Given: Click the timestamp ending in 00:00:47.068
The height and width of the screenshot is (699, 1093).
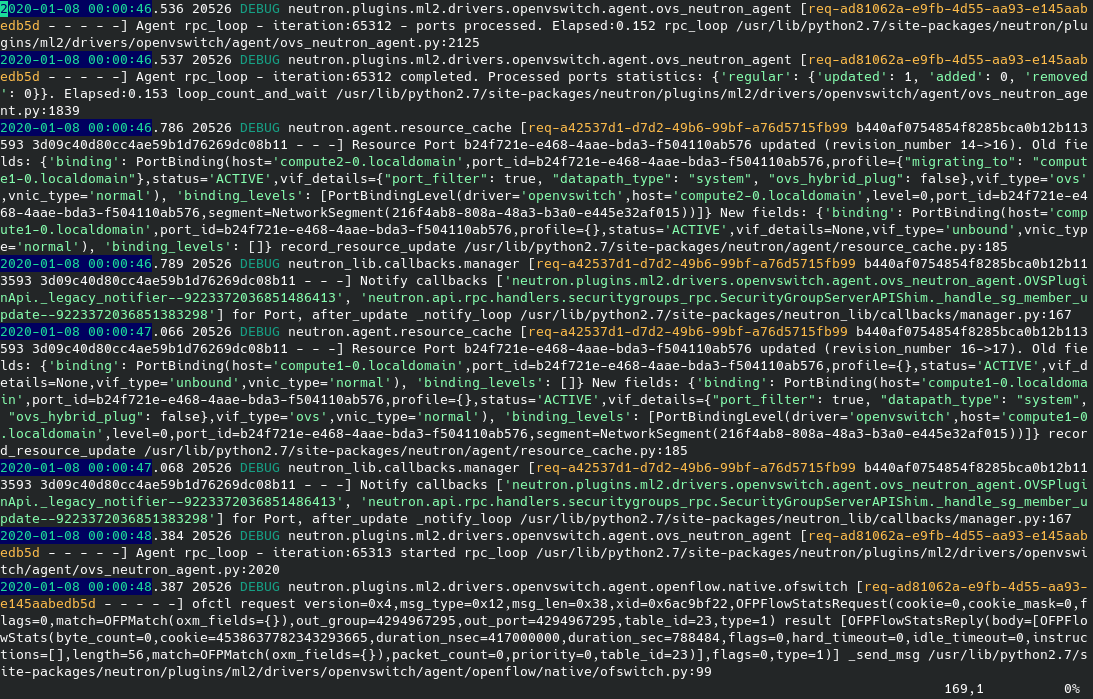Looking at the screenshot, I should coord(92,468).
